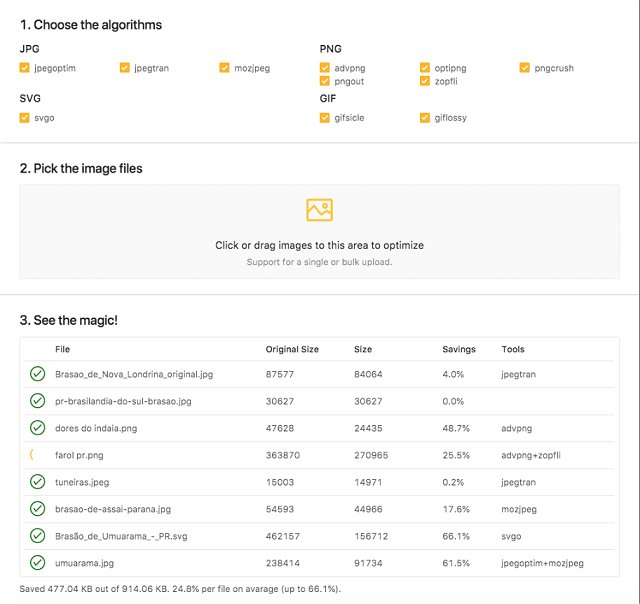Click the Savings column header

[x=459, y=350]
